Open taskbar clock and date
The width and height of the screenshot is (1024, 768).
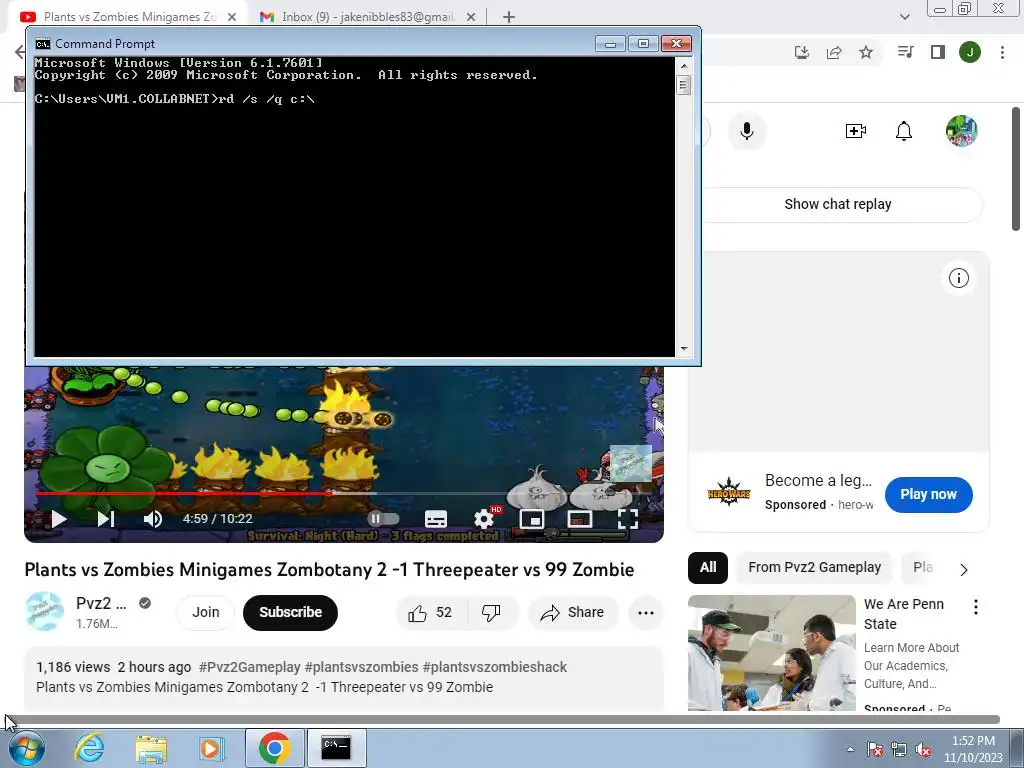[973, 749]
